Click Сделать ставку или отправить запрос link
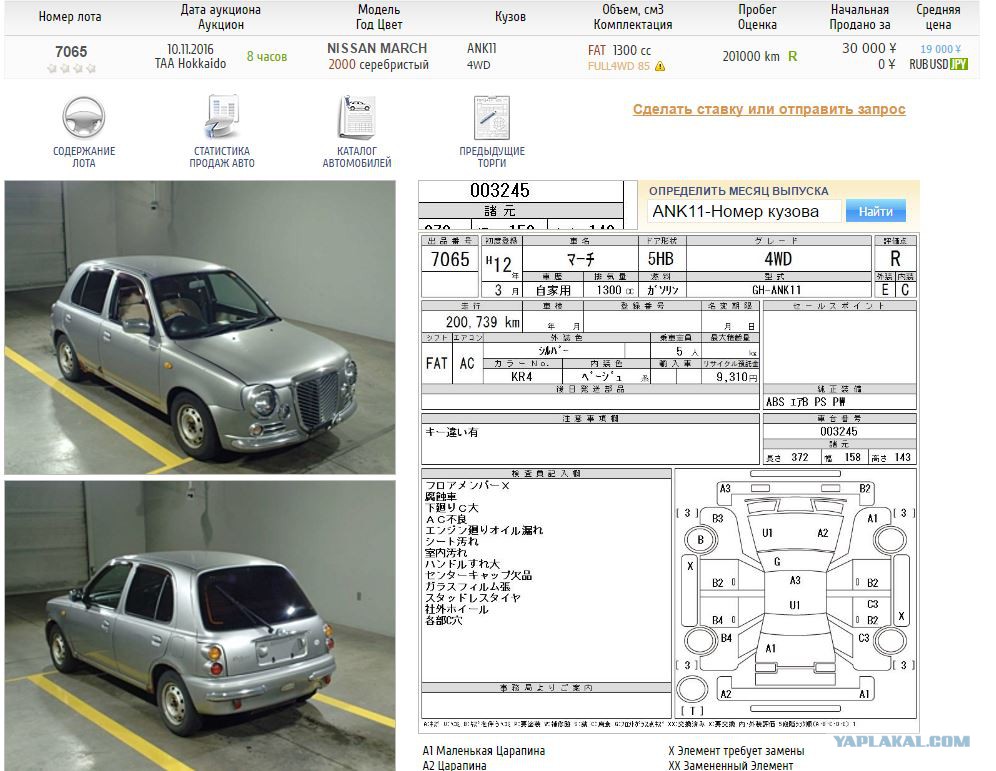 click(769, 109)
